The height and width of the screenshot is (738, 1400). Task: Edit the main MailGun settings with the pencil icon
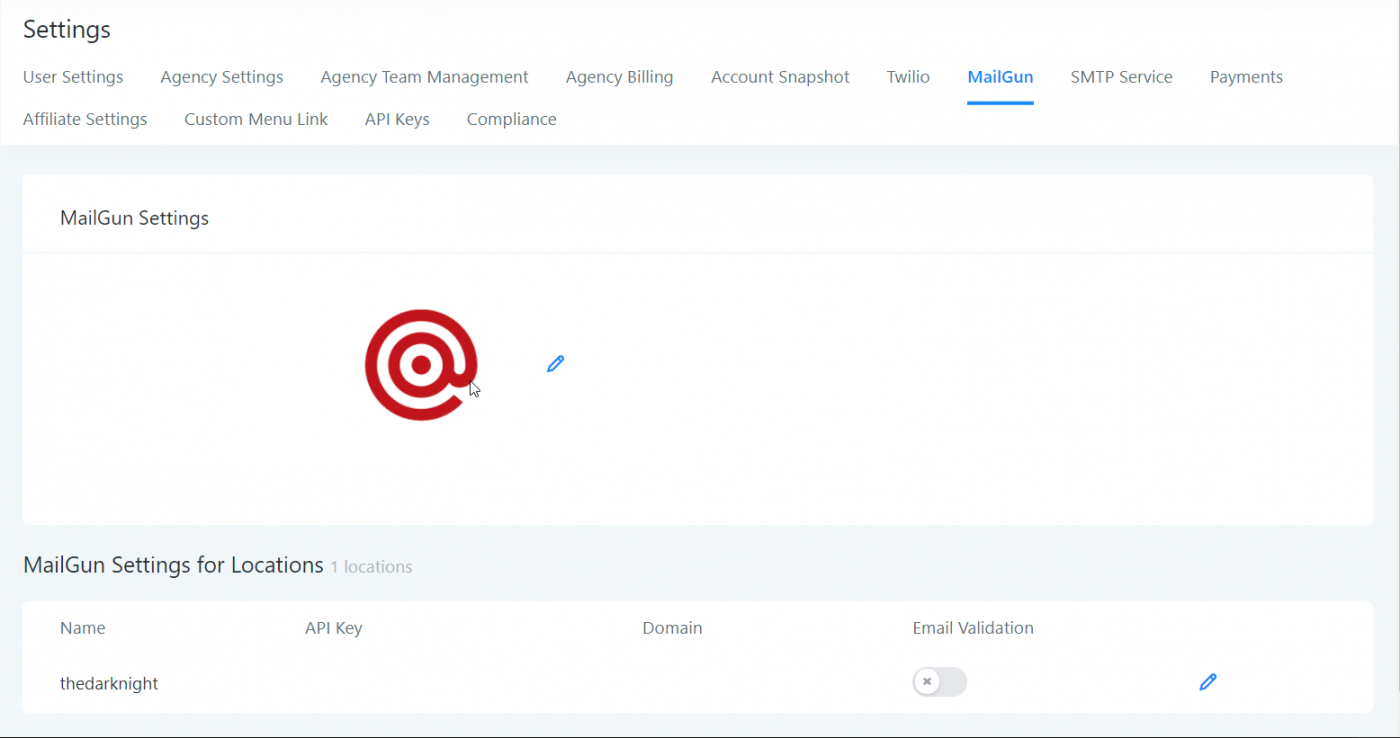[x=556, y=364]
